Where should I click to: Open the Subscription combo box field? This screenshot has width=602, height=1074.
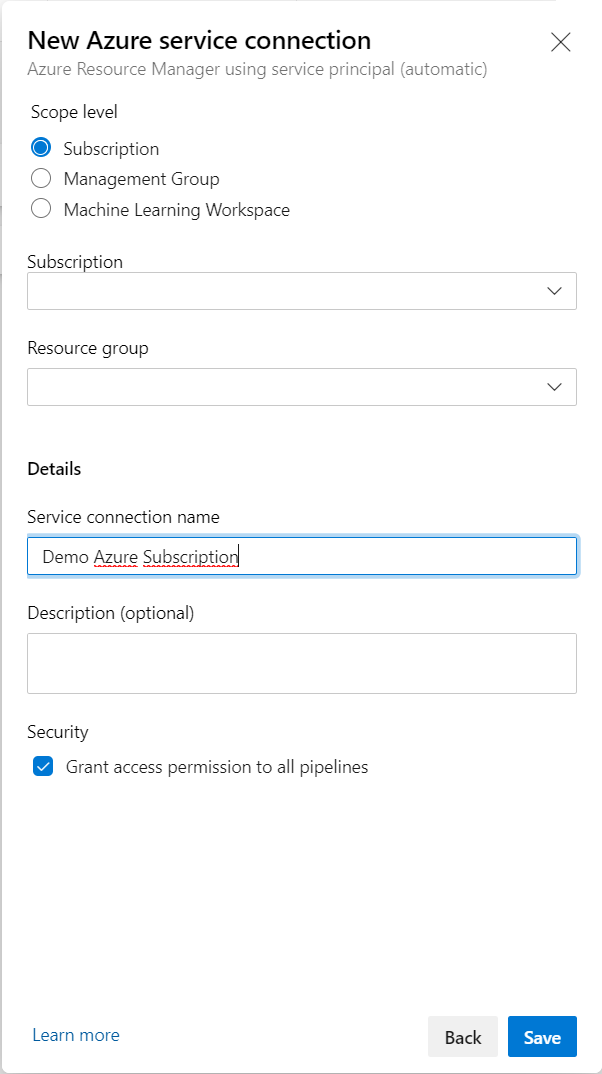302,291
